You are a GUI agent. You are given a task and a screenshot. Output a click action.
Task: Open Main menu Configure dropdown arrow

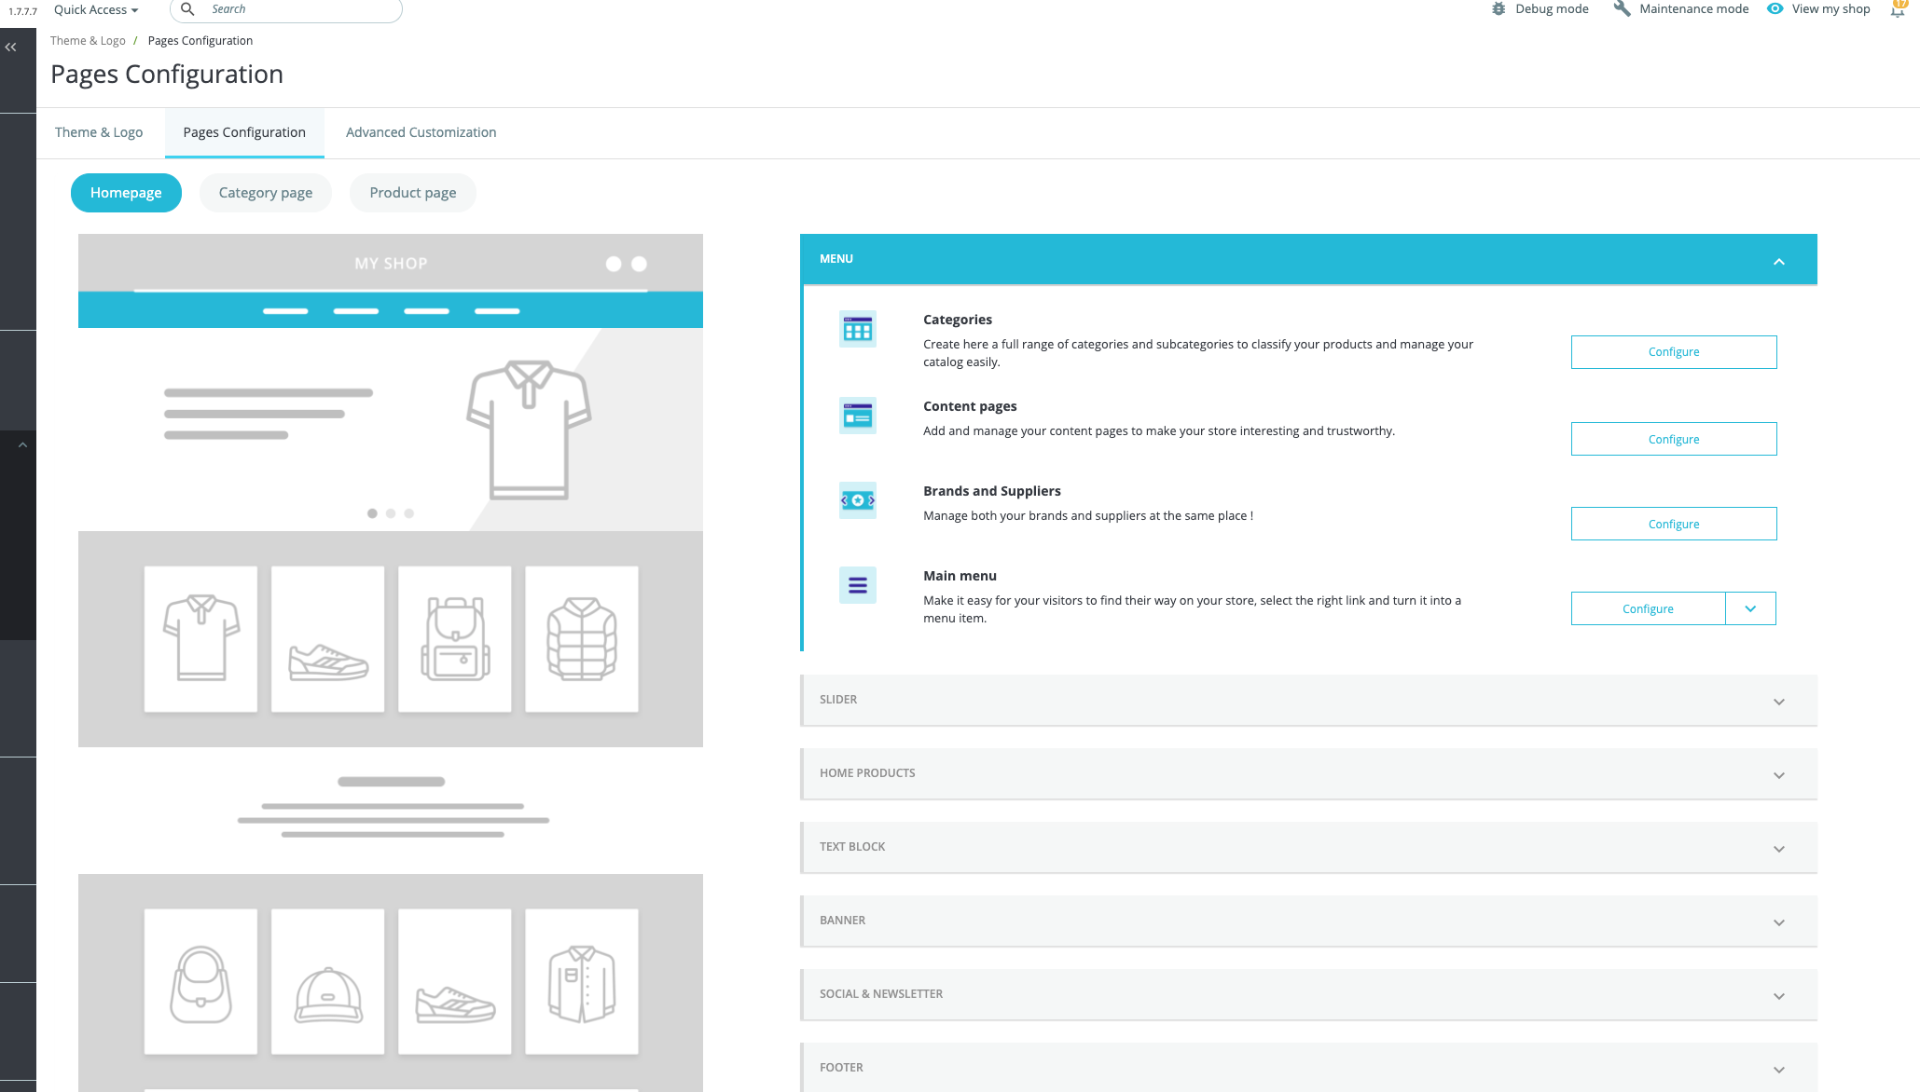coord(1750,609)
